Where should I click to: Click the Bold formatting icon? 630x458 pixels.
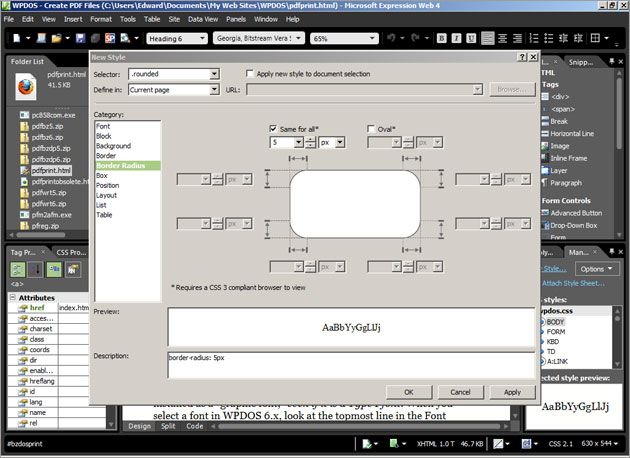[x=441, y=38]
